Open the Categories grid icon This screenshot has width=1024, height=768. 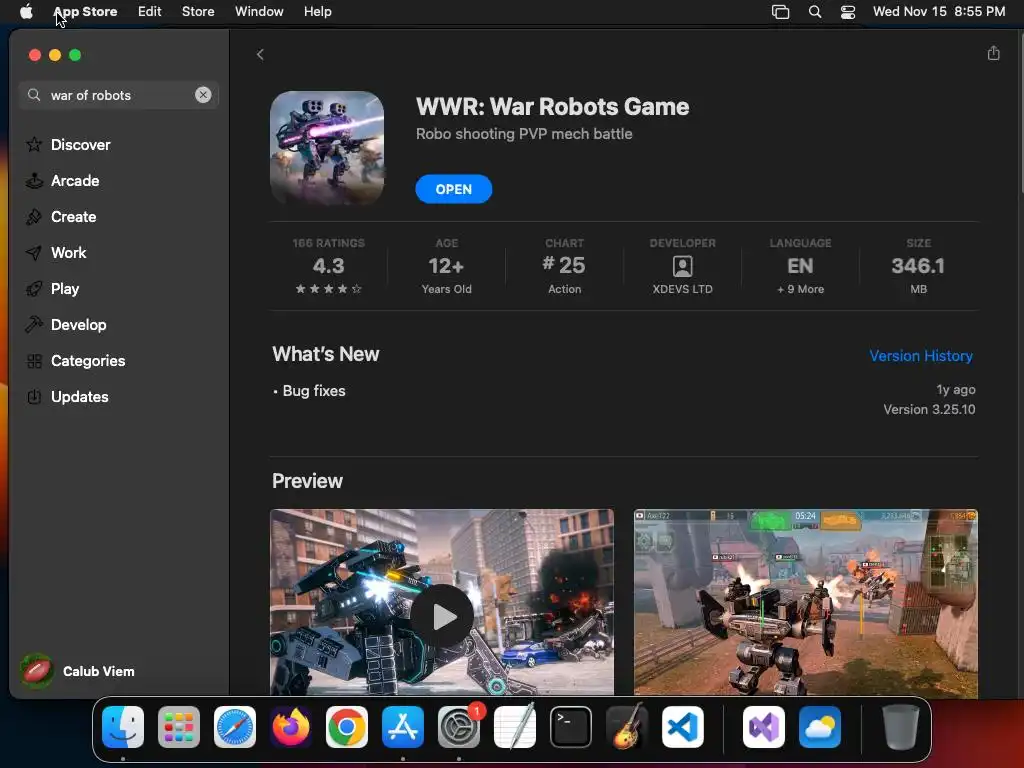tap(34, 360)
